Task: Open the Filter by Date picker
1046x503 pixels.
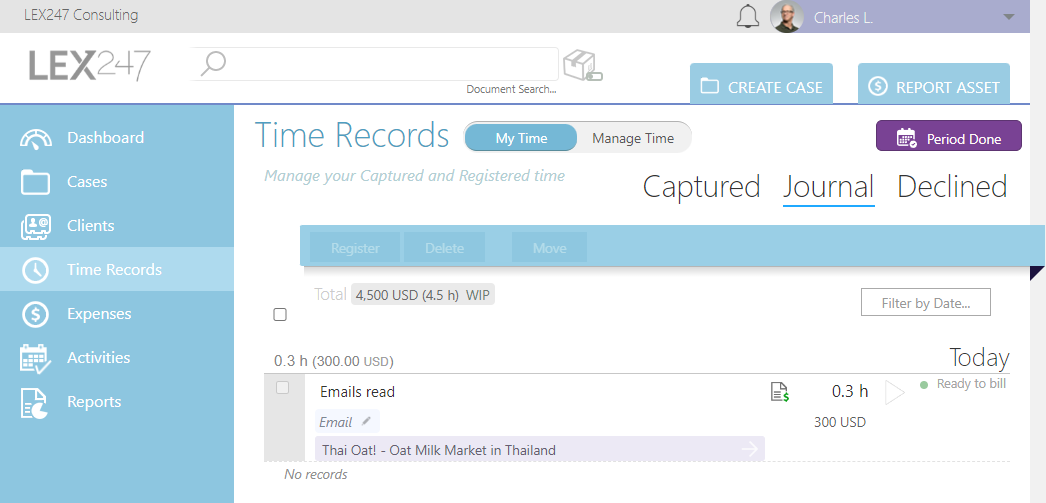Action: click(925, 302)
